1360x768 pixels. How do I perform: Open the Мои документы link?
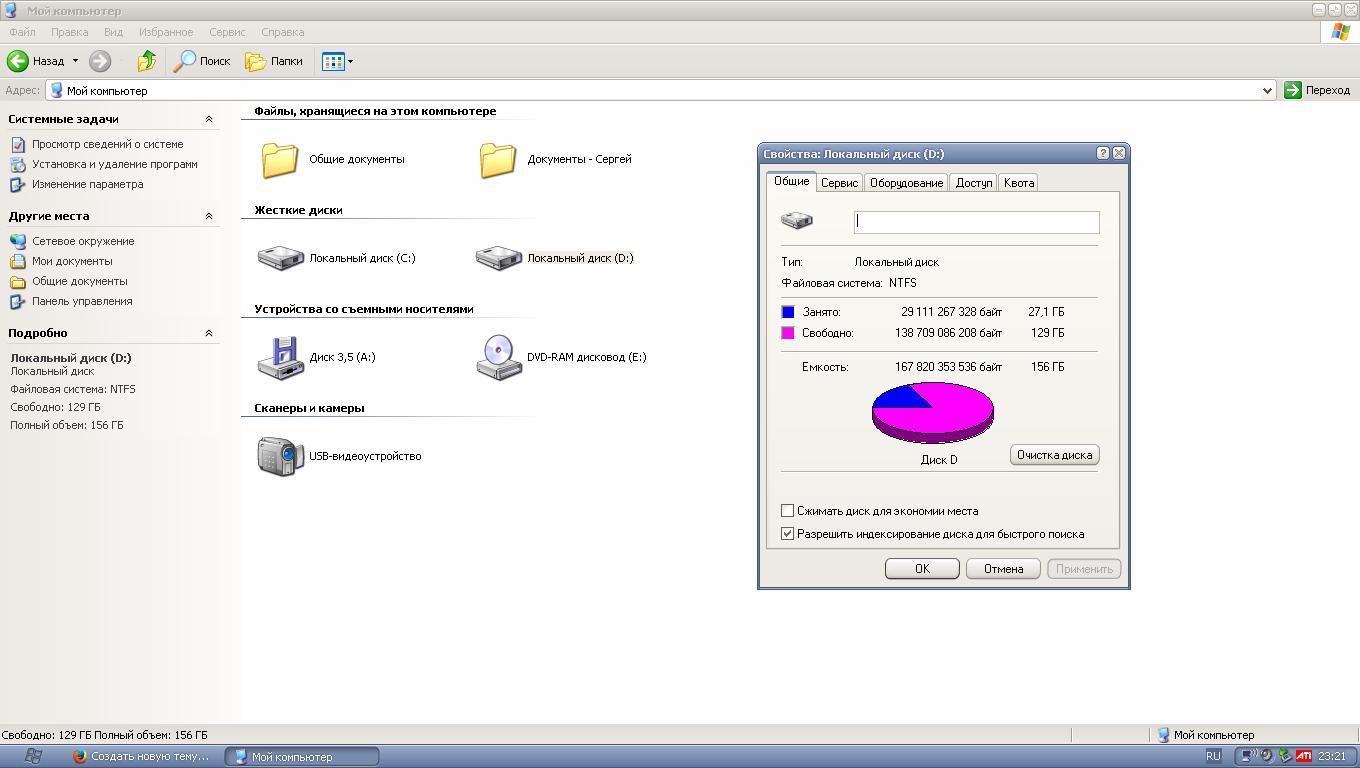click(x=72, y=261)
